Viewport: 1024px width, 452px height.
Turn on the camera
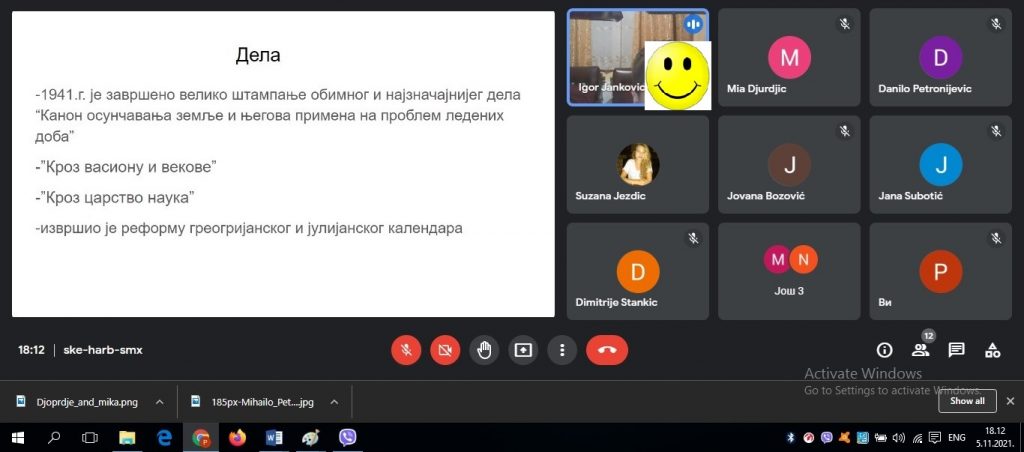[445, 350]
